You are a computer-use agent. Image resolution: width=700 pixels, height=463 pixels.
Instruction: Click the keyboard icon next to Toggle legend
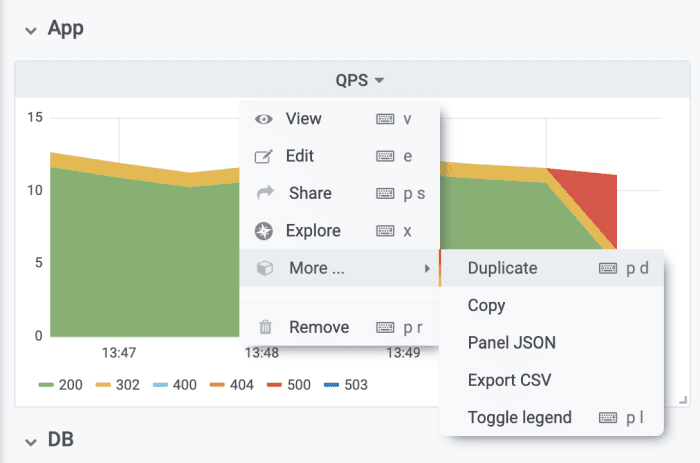click(608, 417)
